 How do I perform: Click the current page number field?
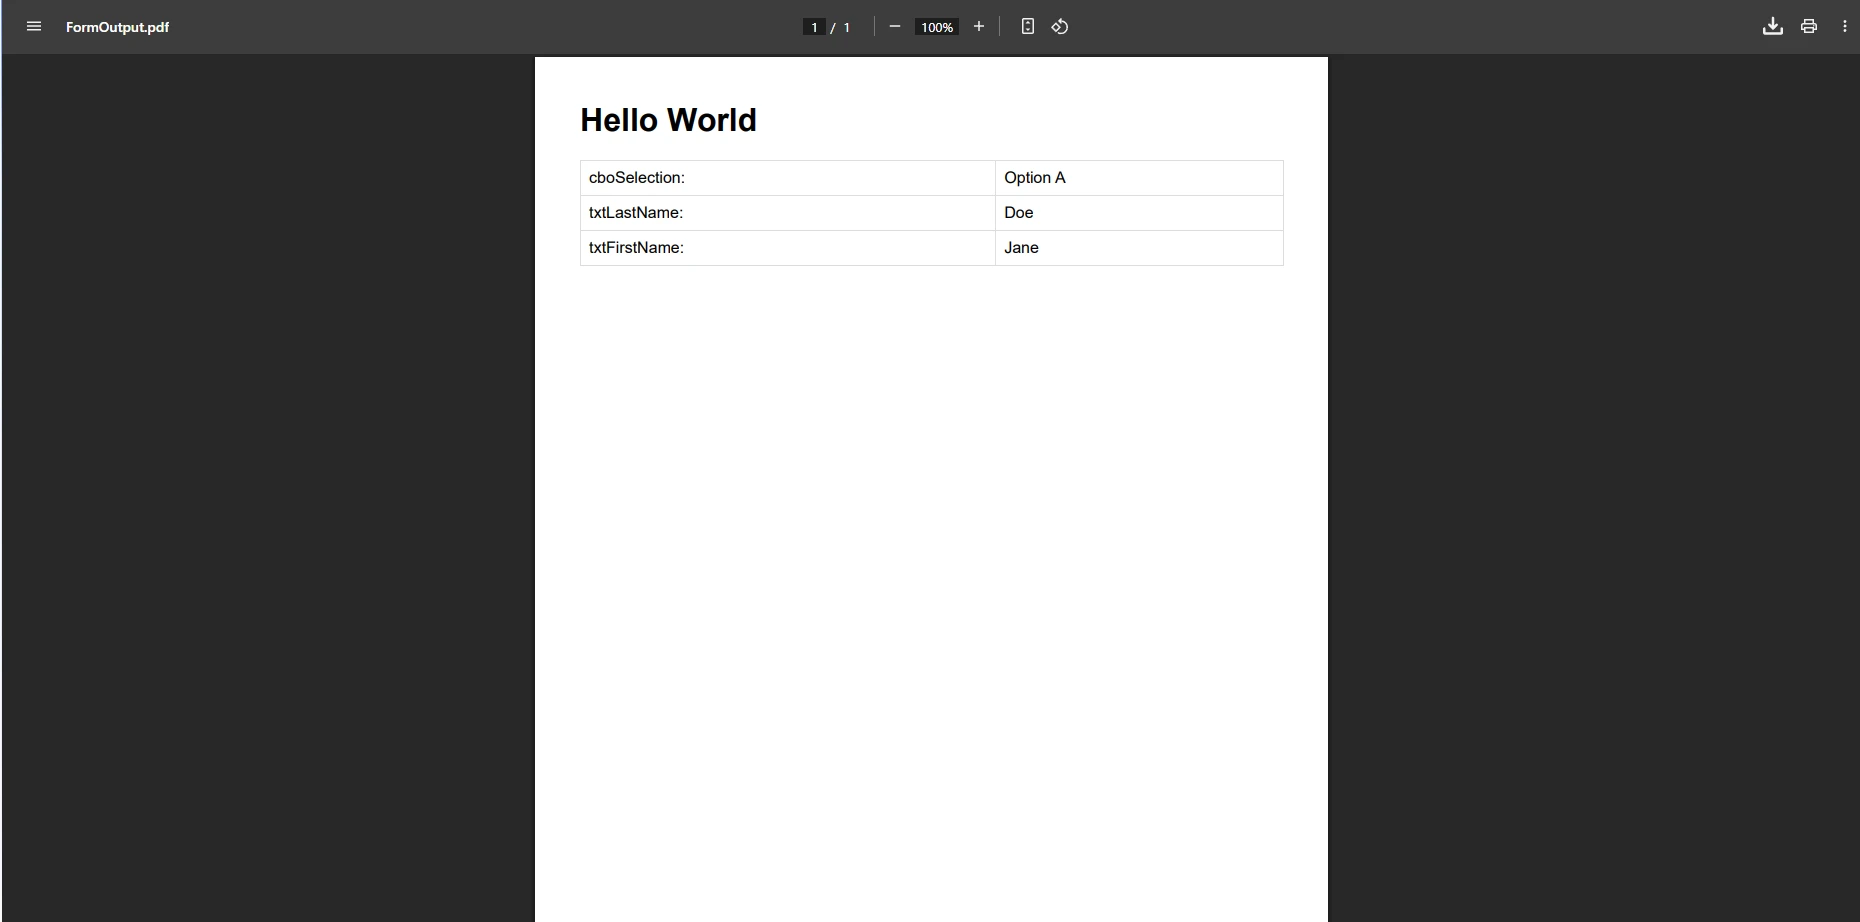(x=813, y=27)
